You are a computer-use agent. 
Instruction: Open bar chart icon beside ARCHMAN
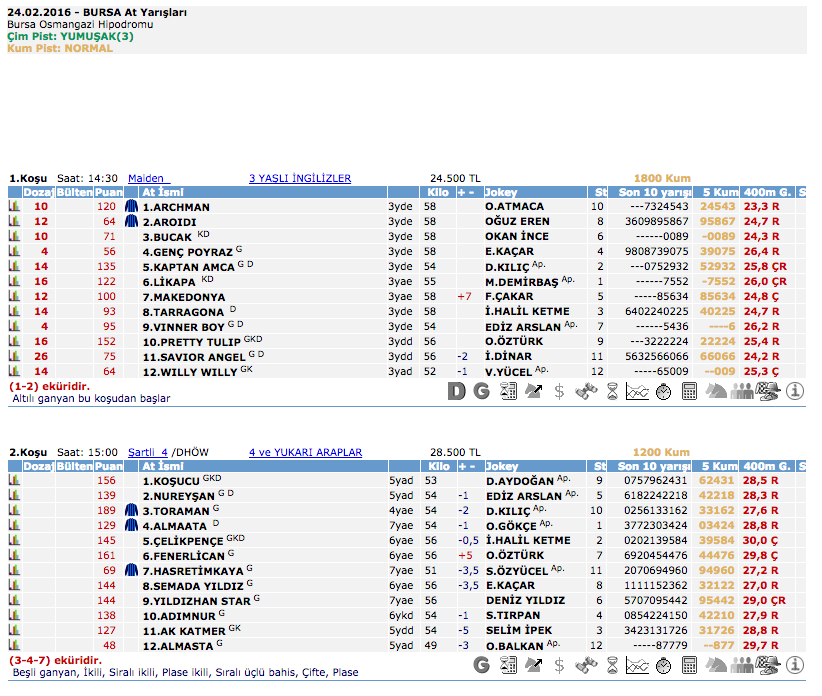pos(15,207)
